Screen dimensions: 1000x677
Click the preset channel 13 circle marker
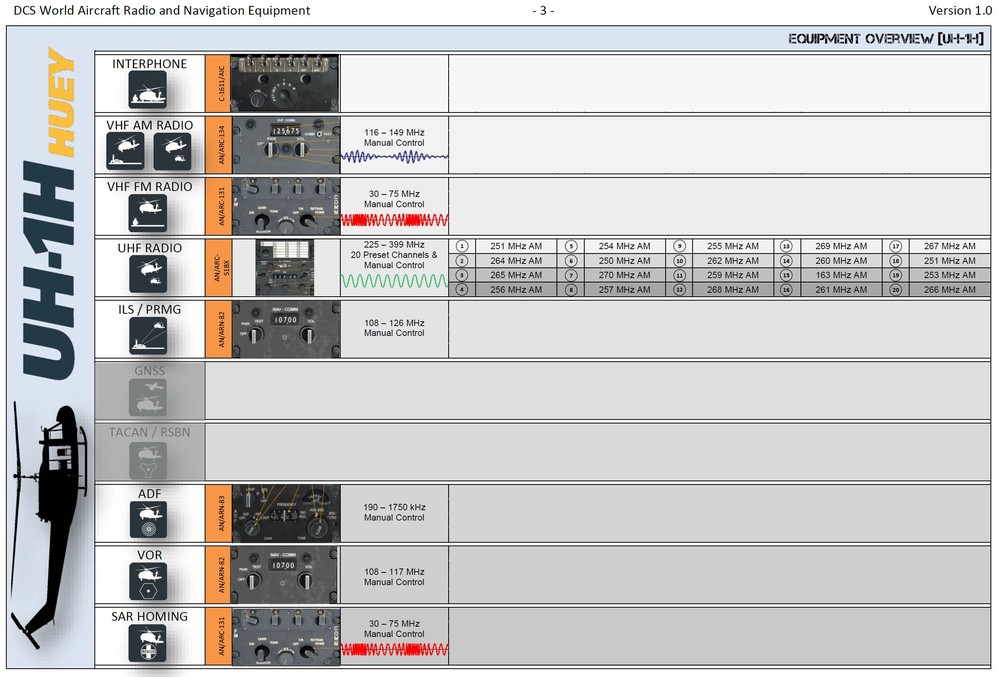point(786,246)
